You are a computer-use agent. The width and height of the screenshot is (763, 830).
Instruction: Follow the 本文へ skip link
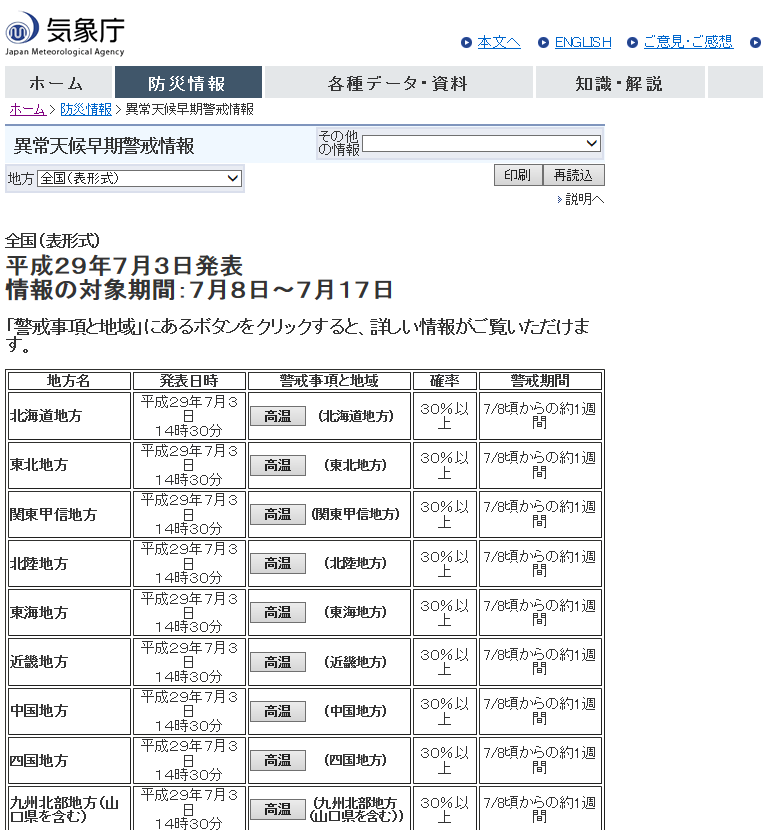pos(499,42)
